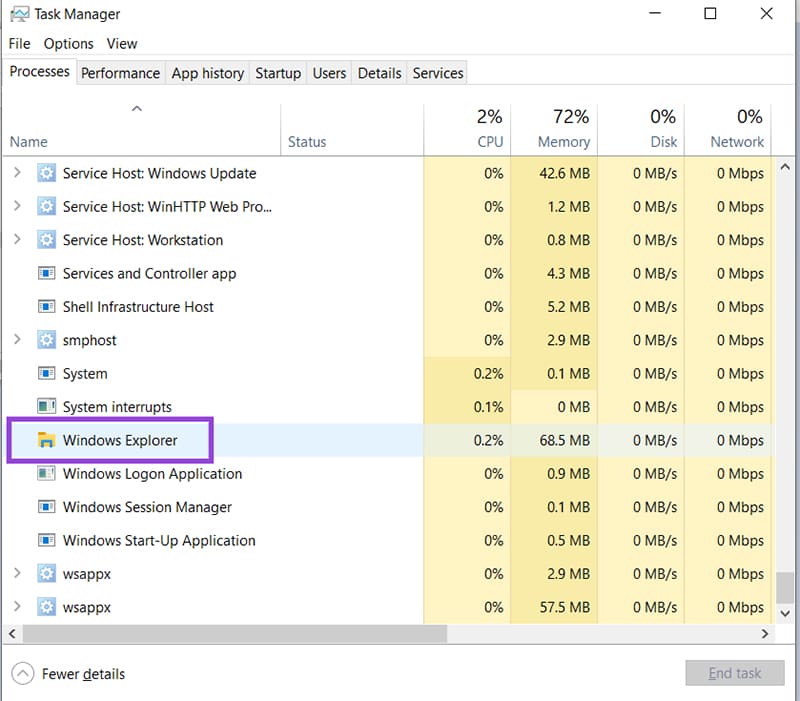Sort processes by Disk column
Image resolution: width=800 pixels, height=701 pixels.
tap(641, 130)
